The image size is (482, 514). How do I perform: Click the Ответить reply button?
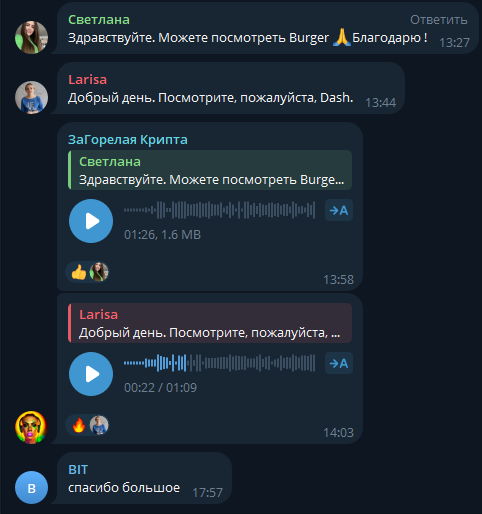click(439, 20)
